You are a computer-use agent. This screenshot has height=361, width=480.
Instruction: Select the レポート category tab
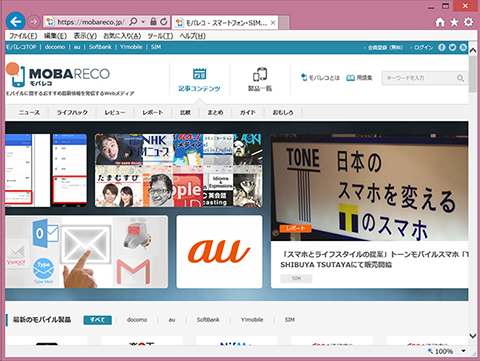[x=153, y=113]
